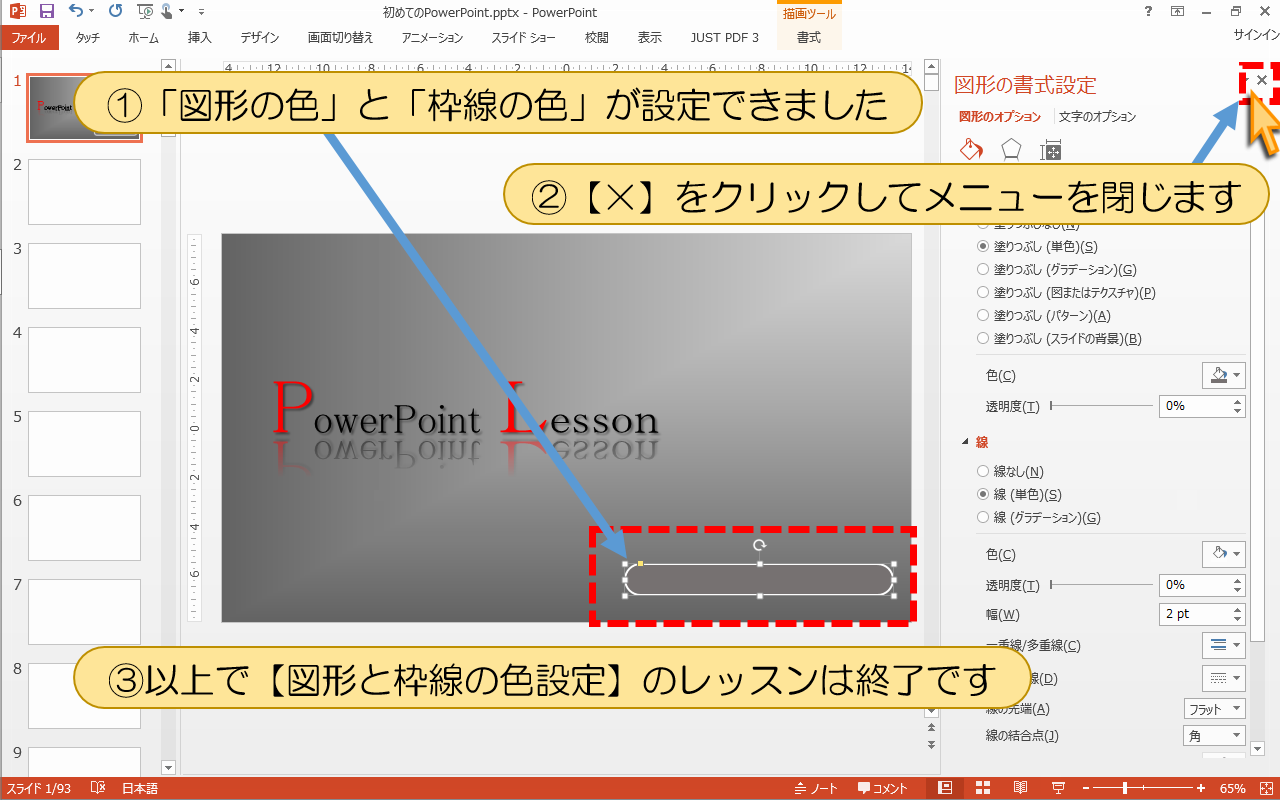Viewport: 1280px width, 800px height.
Task: Click the サインイン link
Action: click(1256, 34)
